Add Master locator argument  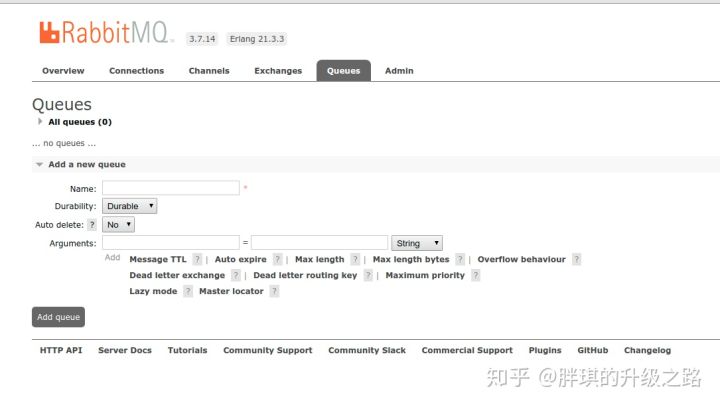coord(231,291)
